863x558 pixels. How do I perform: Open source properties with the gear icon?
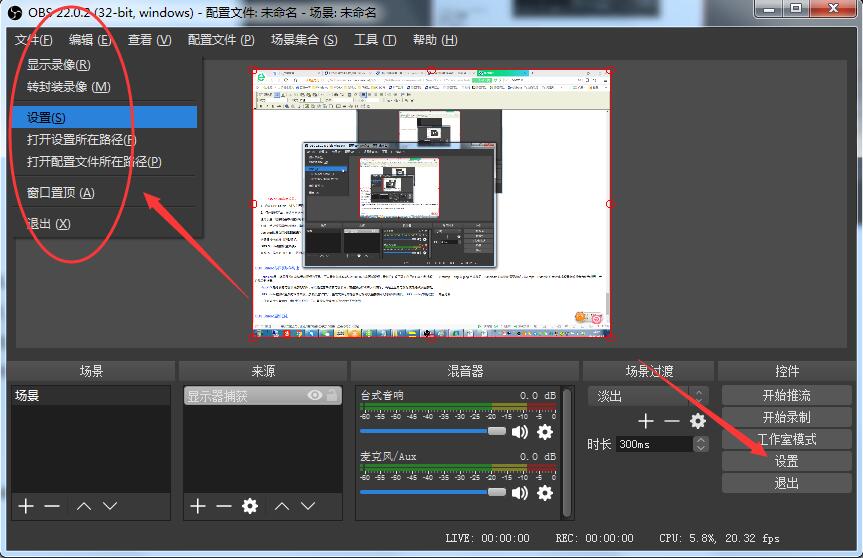[250, 506]
